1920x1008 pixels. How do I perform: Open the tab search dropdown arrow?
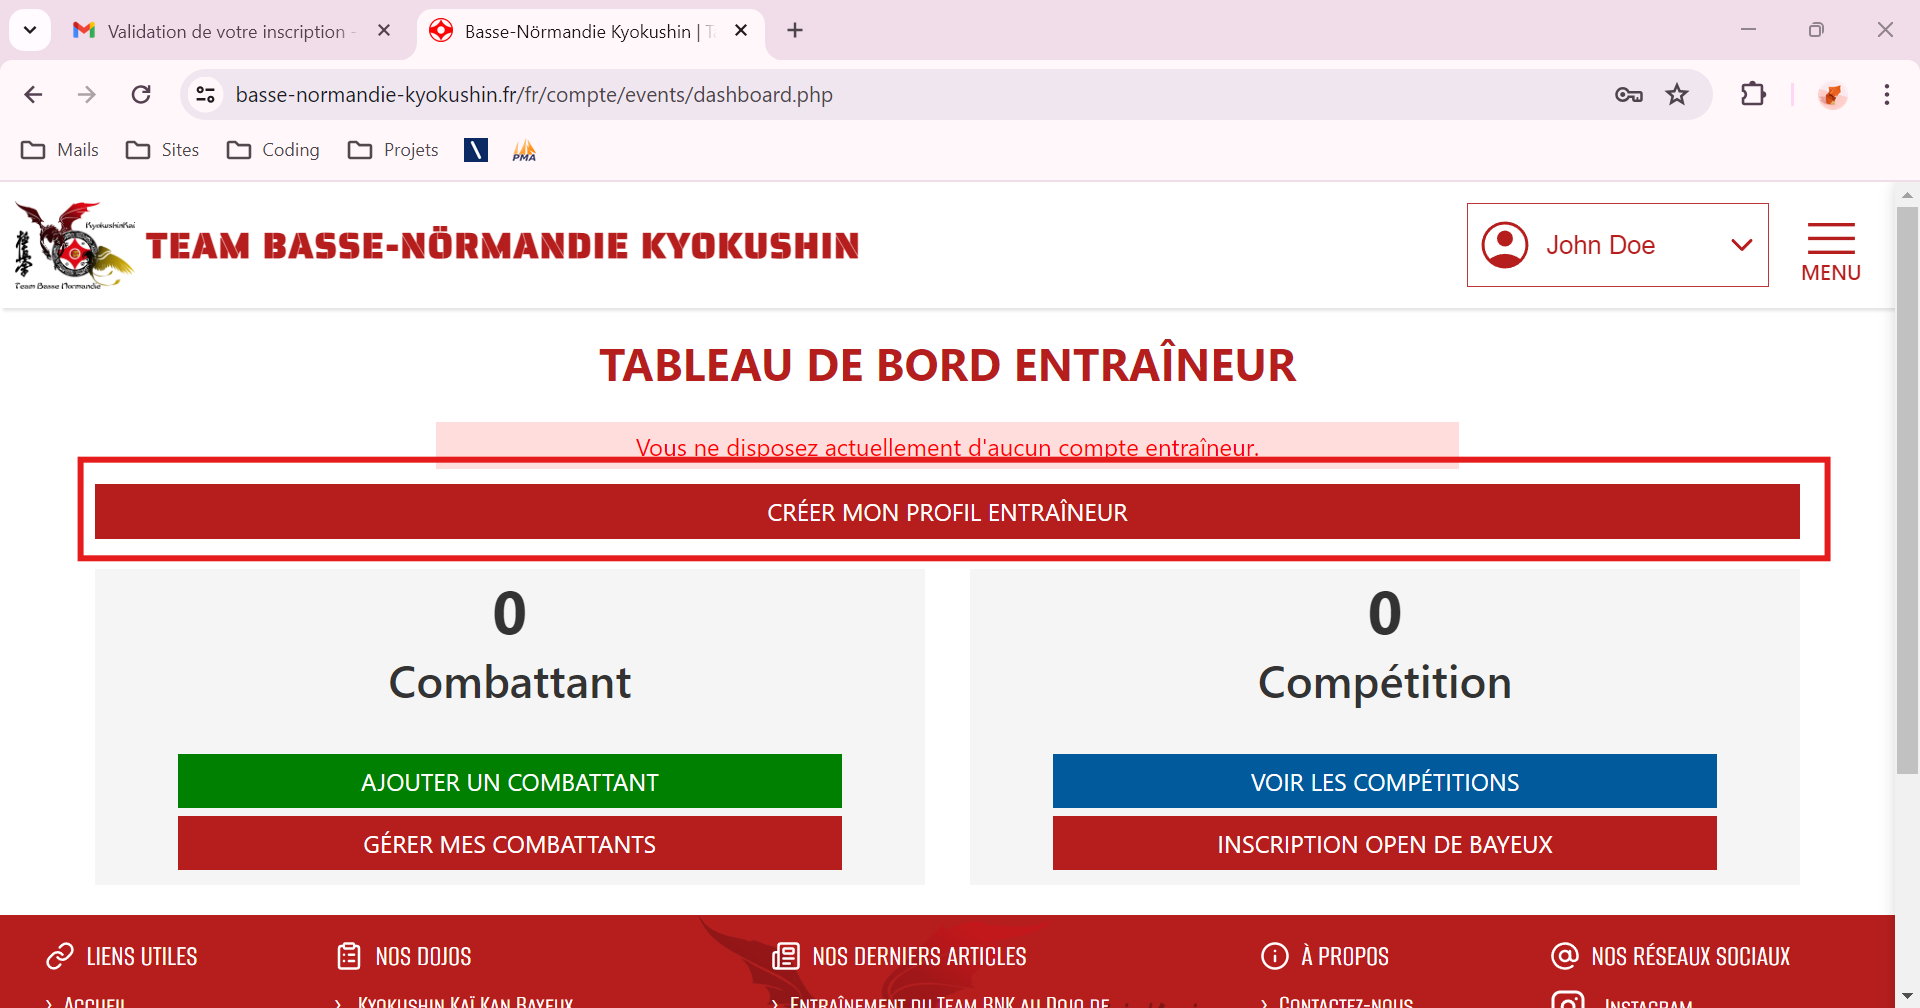[30, 30]
